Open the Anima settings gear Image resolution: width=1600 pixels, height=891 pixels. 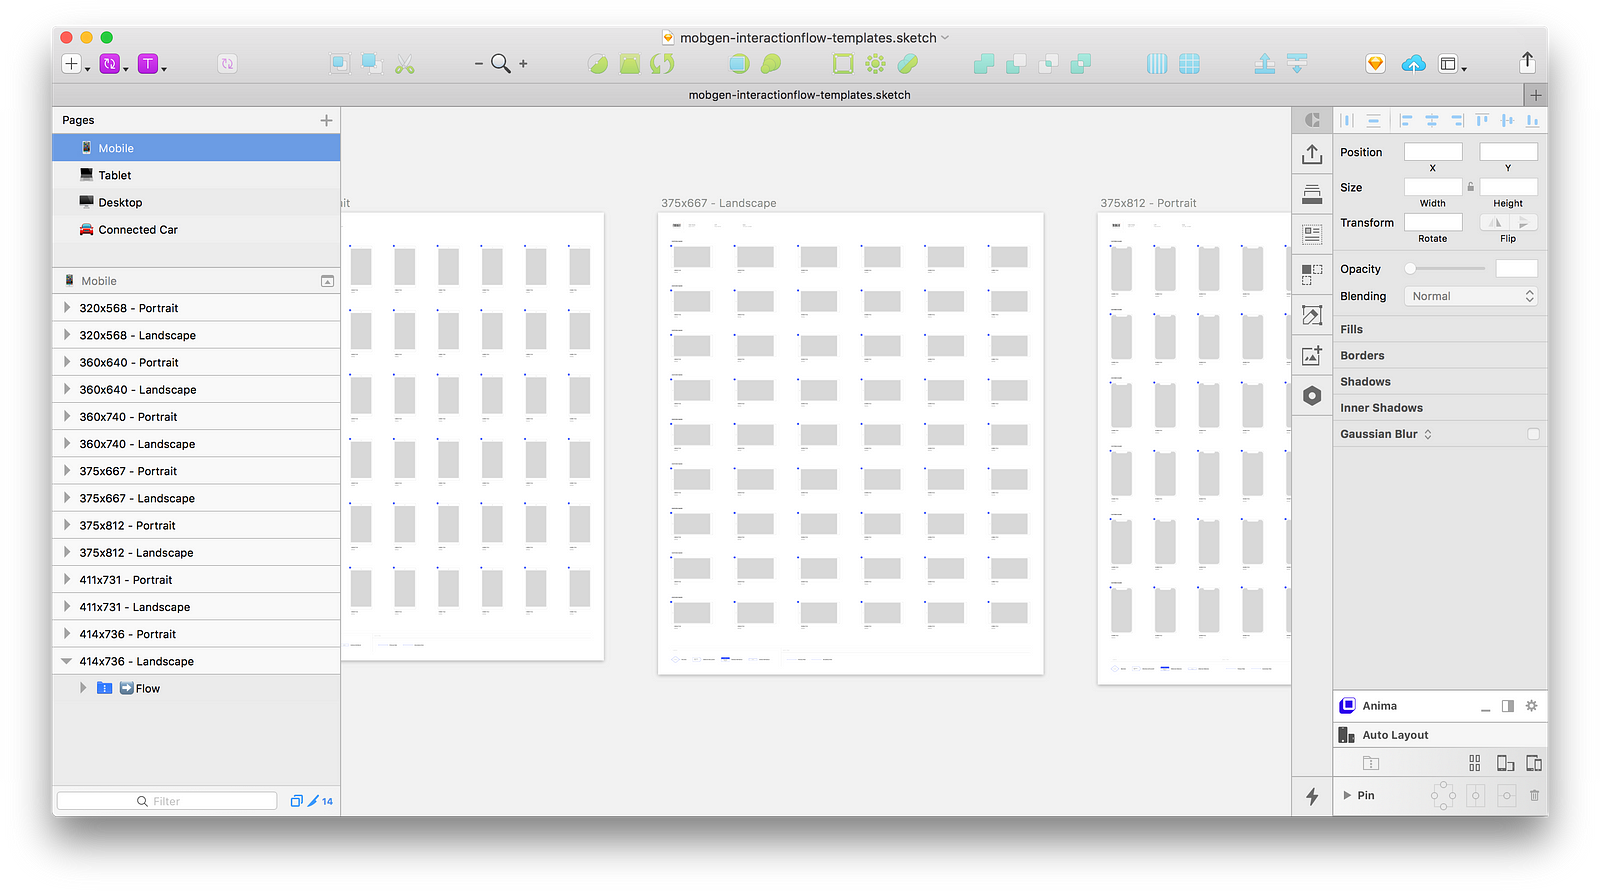coord(1531,706)
